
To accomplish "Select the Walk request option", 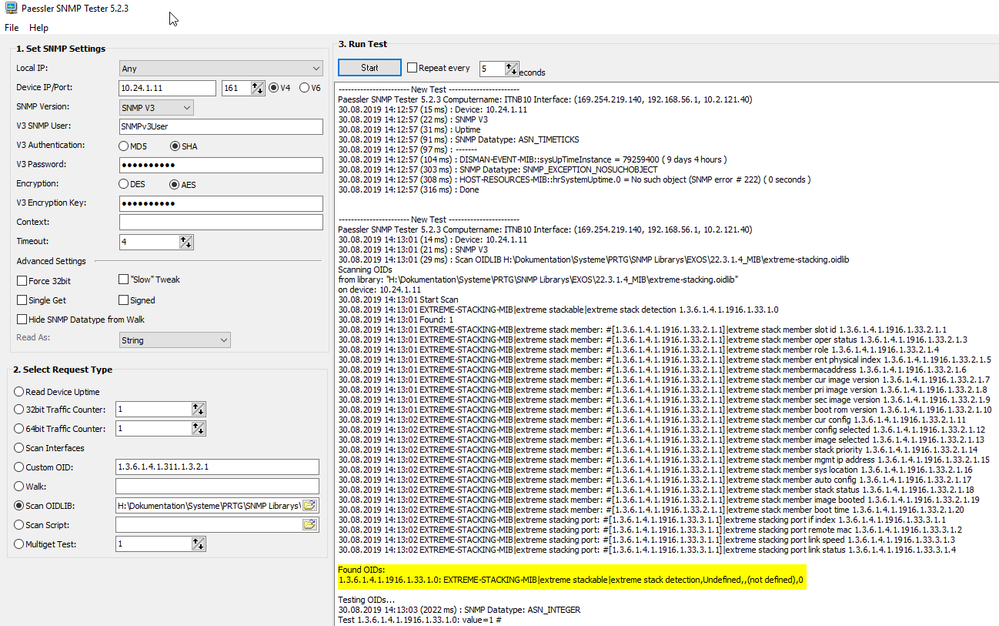I will pyautogui.click(x=19, y=486).
